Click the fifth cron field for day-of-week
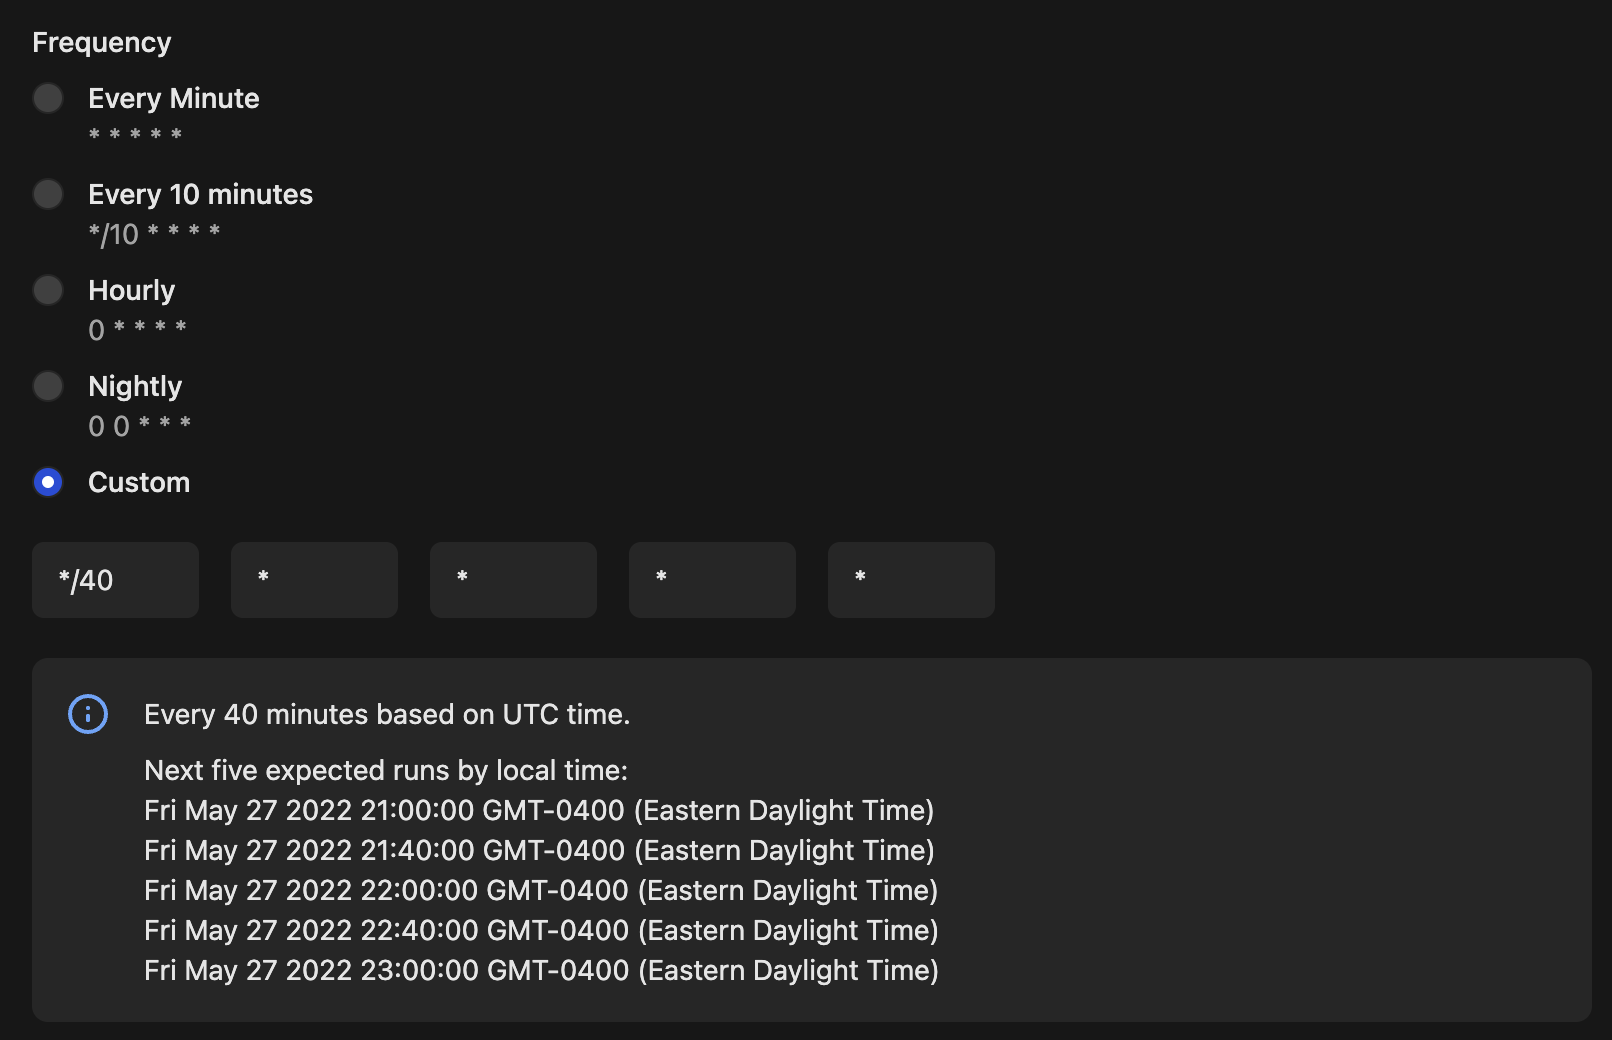Screen dimensions: 1612x1040 [x=911, y=580]
